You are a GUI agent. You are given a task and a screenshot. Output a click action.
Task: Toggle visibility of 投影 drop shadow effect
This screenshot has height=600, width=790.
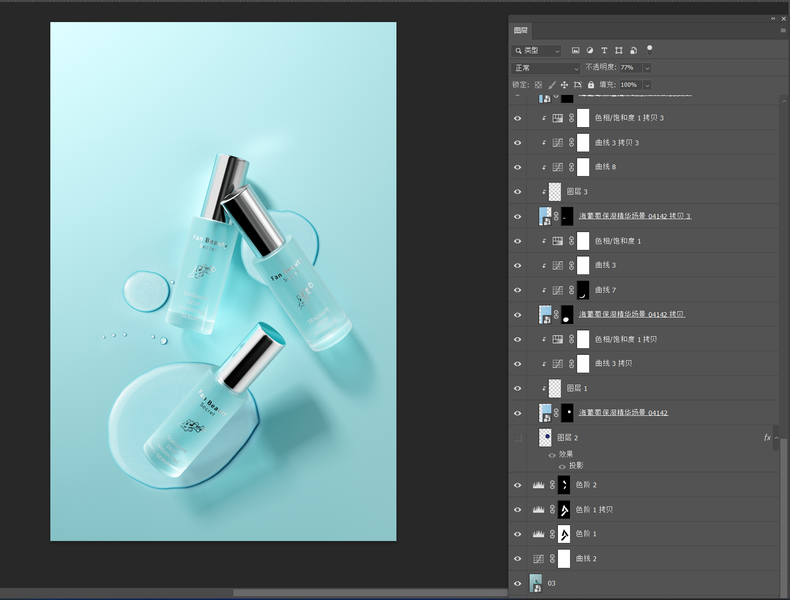tap(562, 466)
